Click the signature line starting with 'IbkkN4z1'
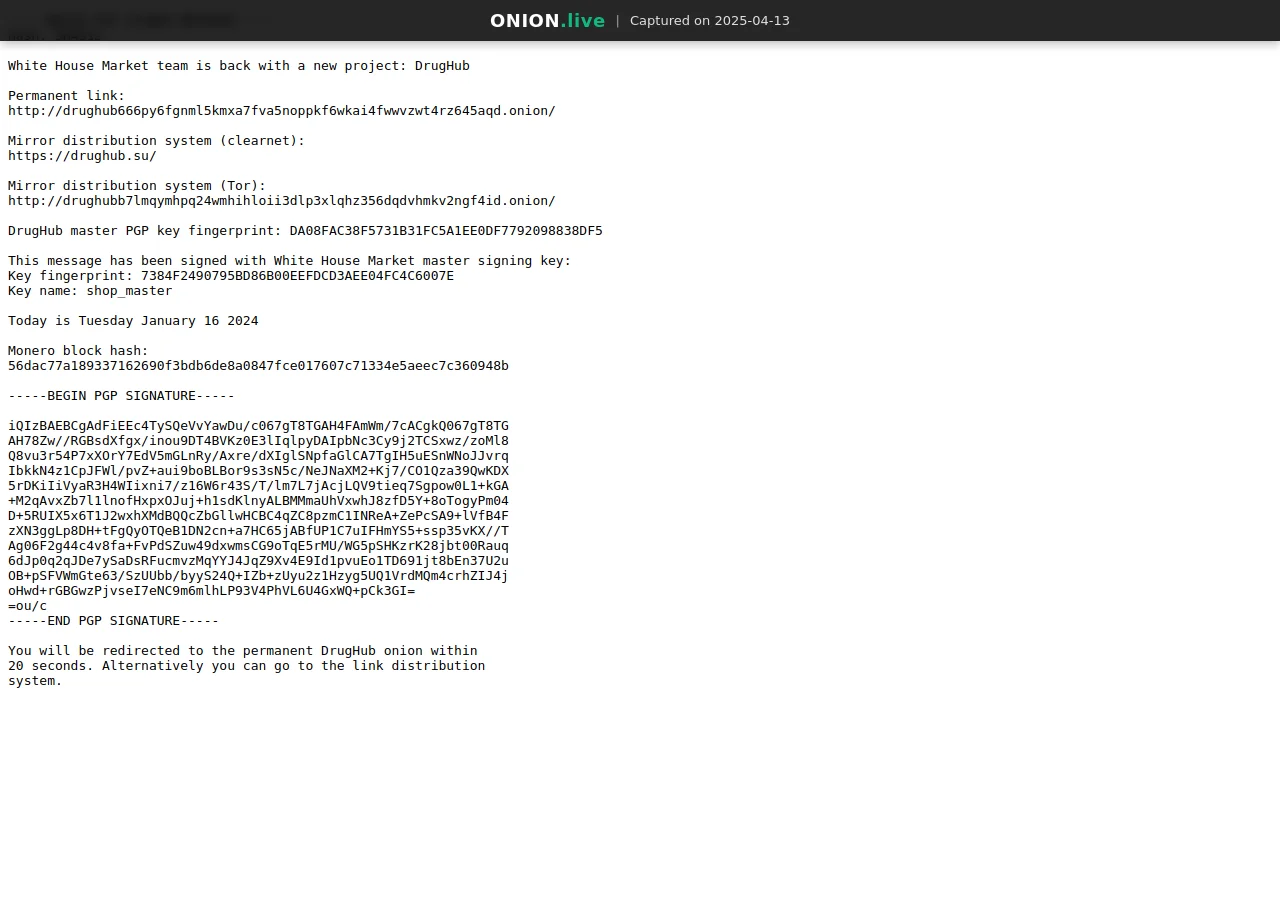 tap(258, 471)
